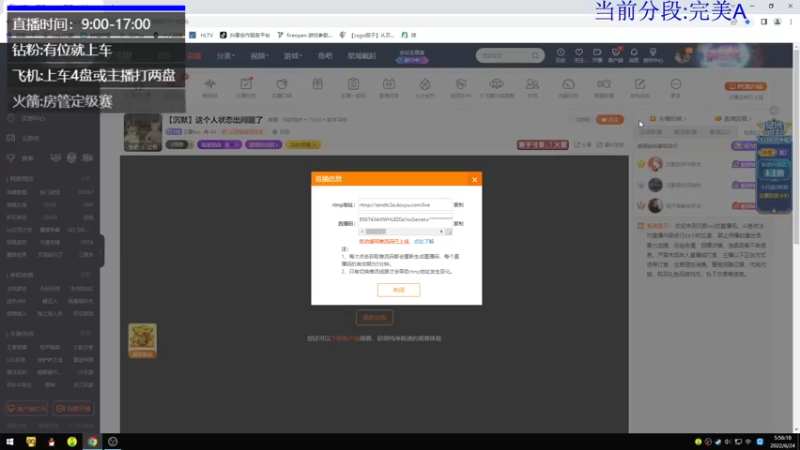Click the 关闭 button in the dialog
This screenshot has height=450, width=800.
[398, 290]
